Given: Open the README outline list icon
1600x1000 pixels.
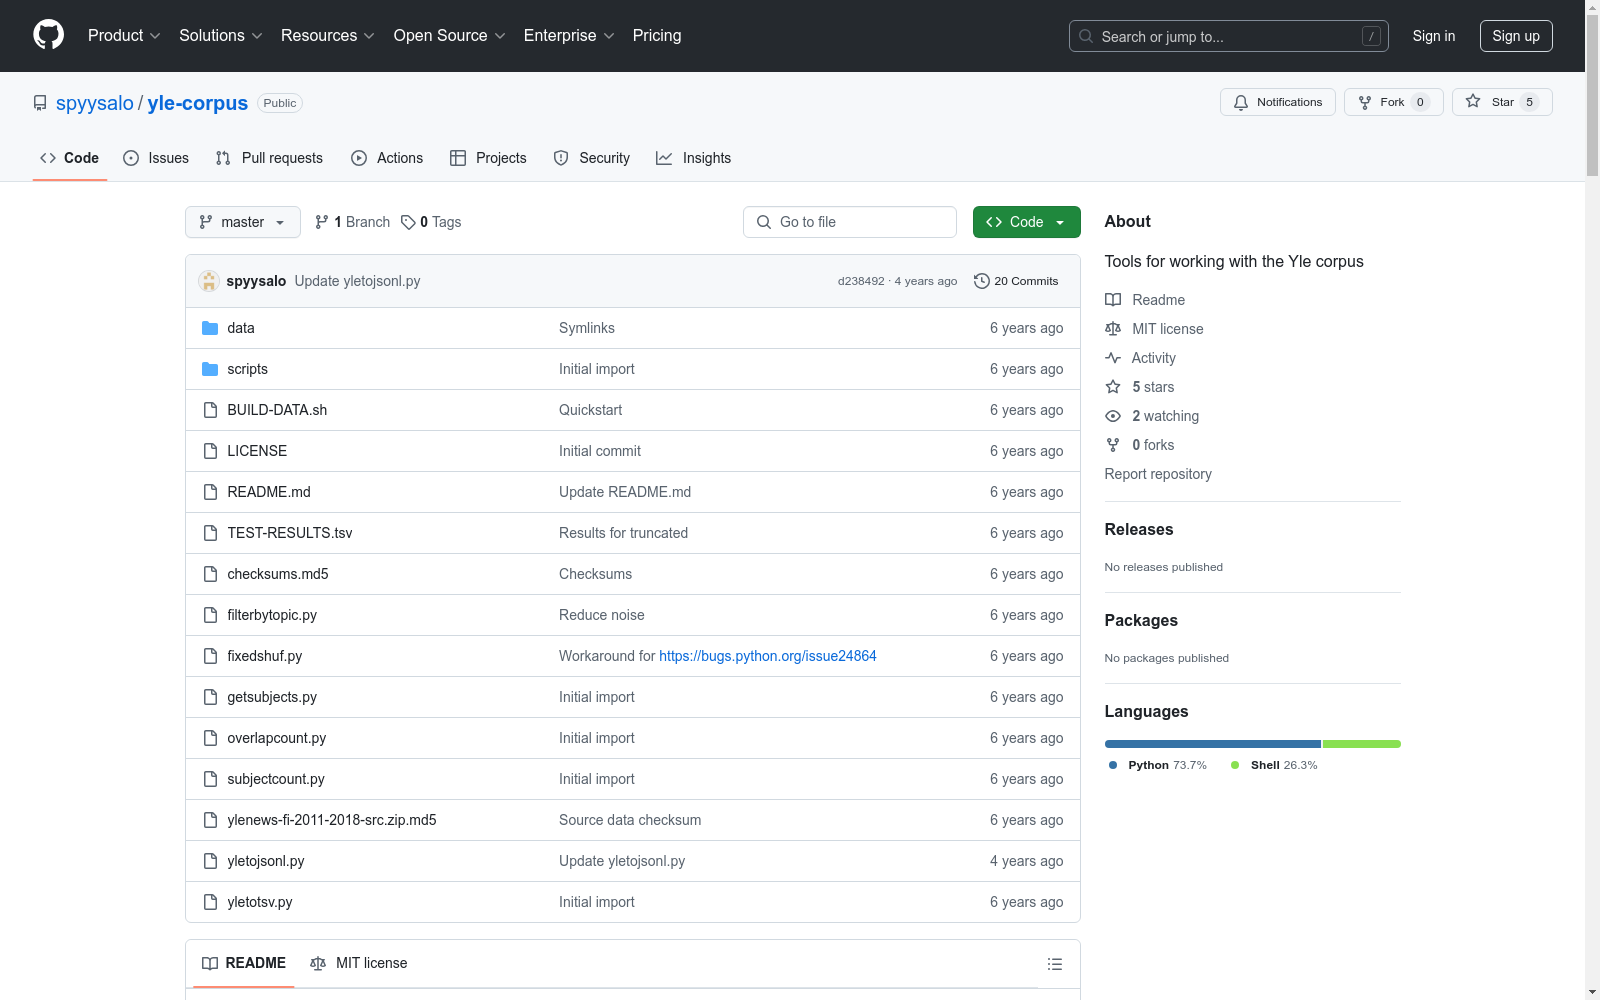Looking at the screenshot, I should coord(1055,964).
